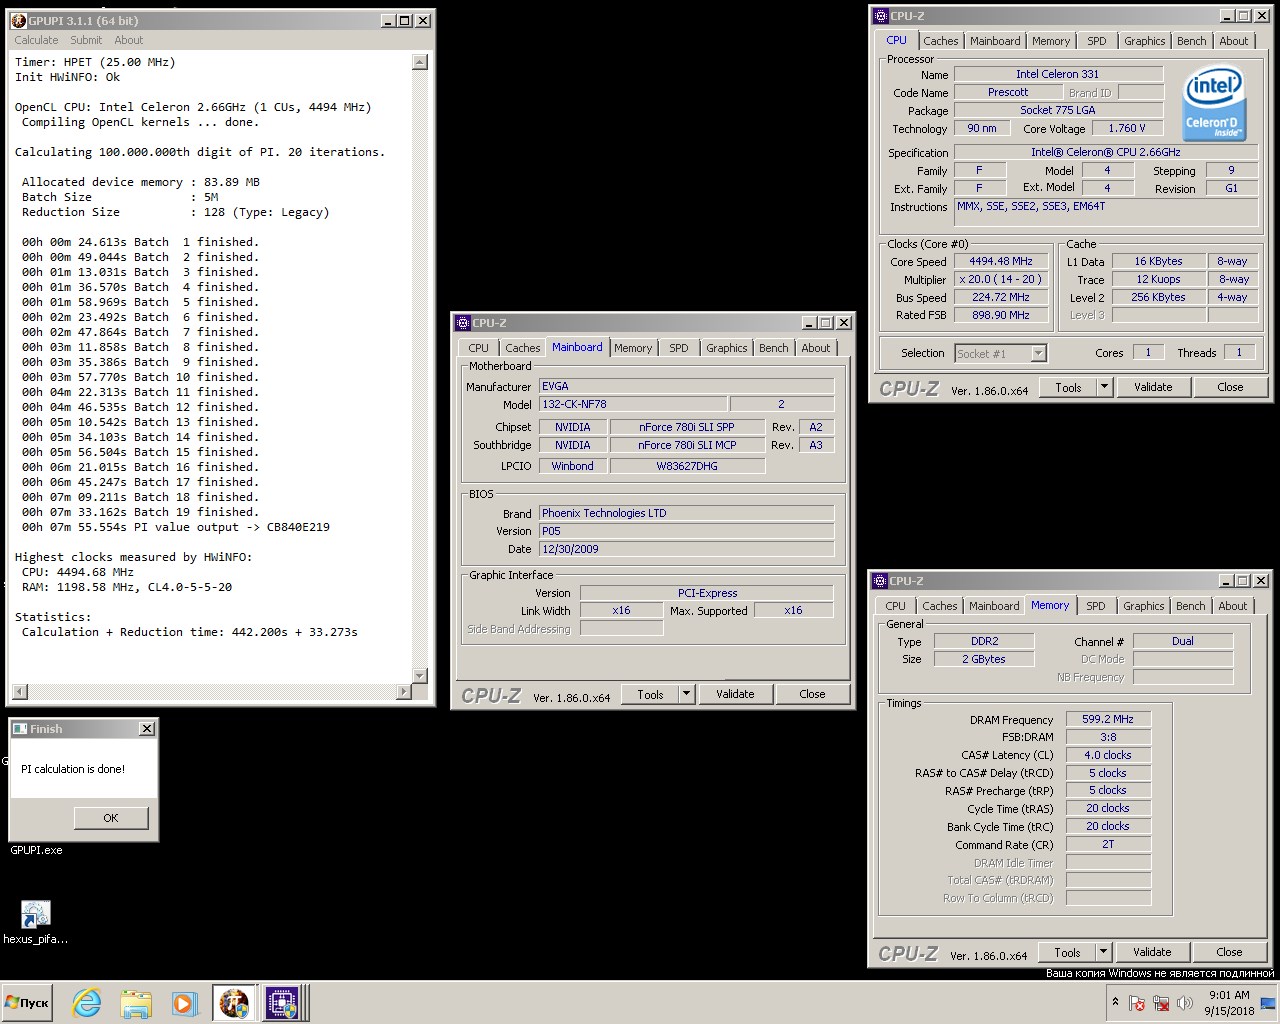This screenshot has height=1024, width=1280.
Task: Click the DRAM Frequency 599.2 MHz field
Action: [x=1108, y=719]
